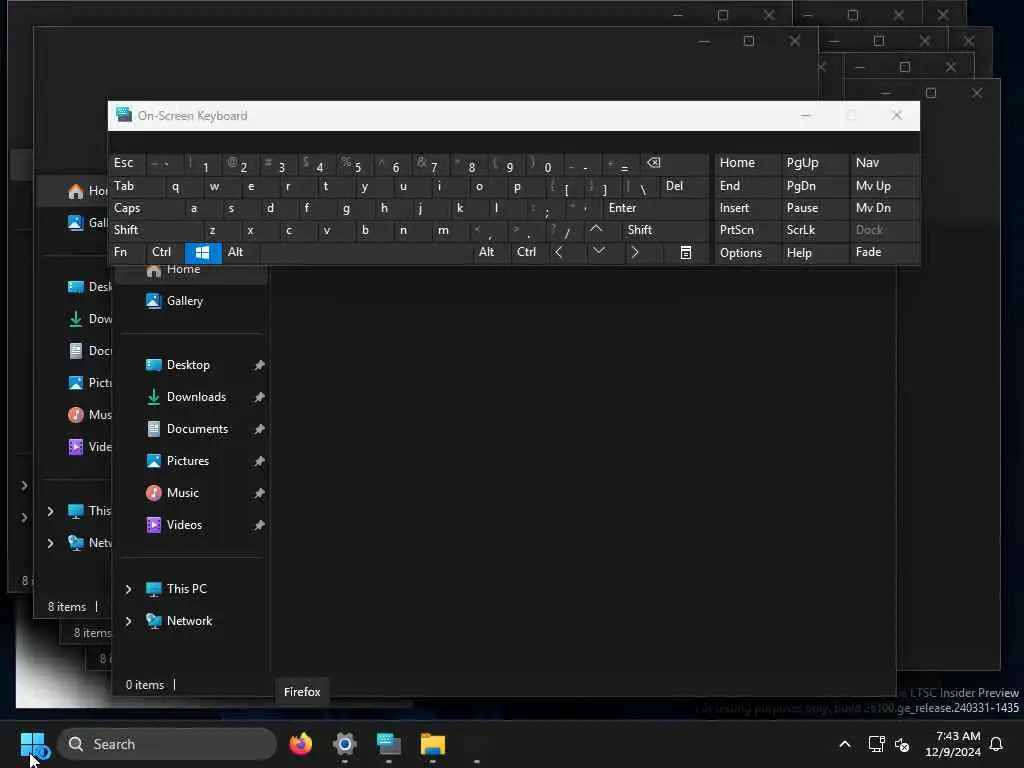Click the taskbar Search box
Viewport: 1024px width, 768px height.
pos(167,744)
